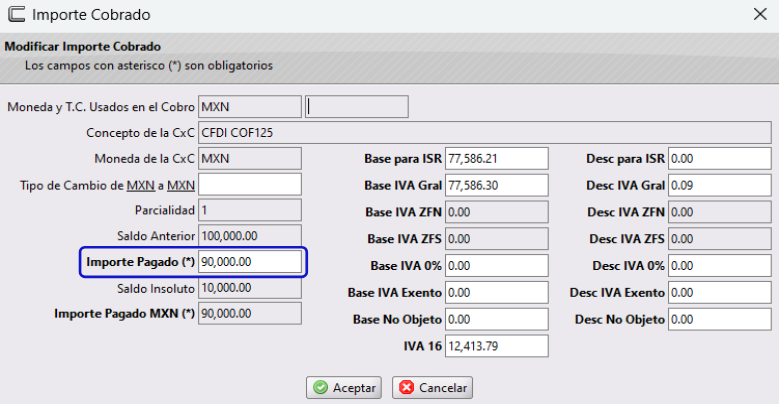Screen dimensions: 779x404
Task: Click the Base IVA 0% field
Action: point(497,266)
